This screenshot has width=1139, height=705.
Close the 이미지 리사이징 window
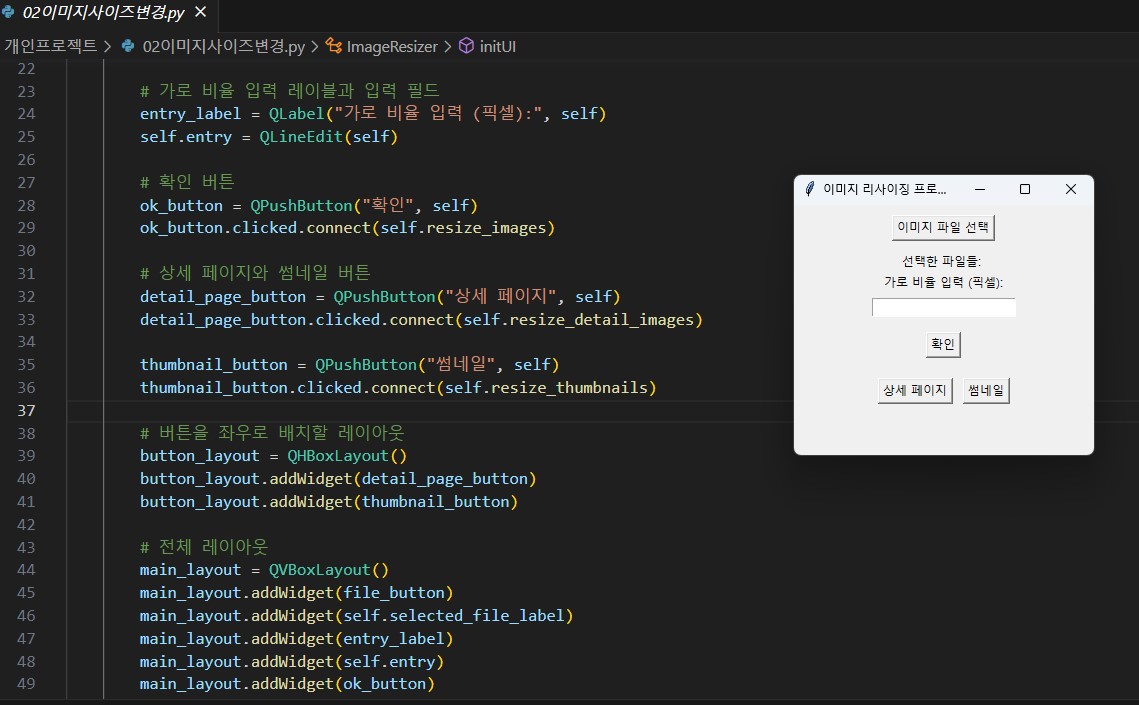(x=1070, y=189)
